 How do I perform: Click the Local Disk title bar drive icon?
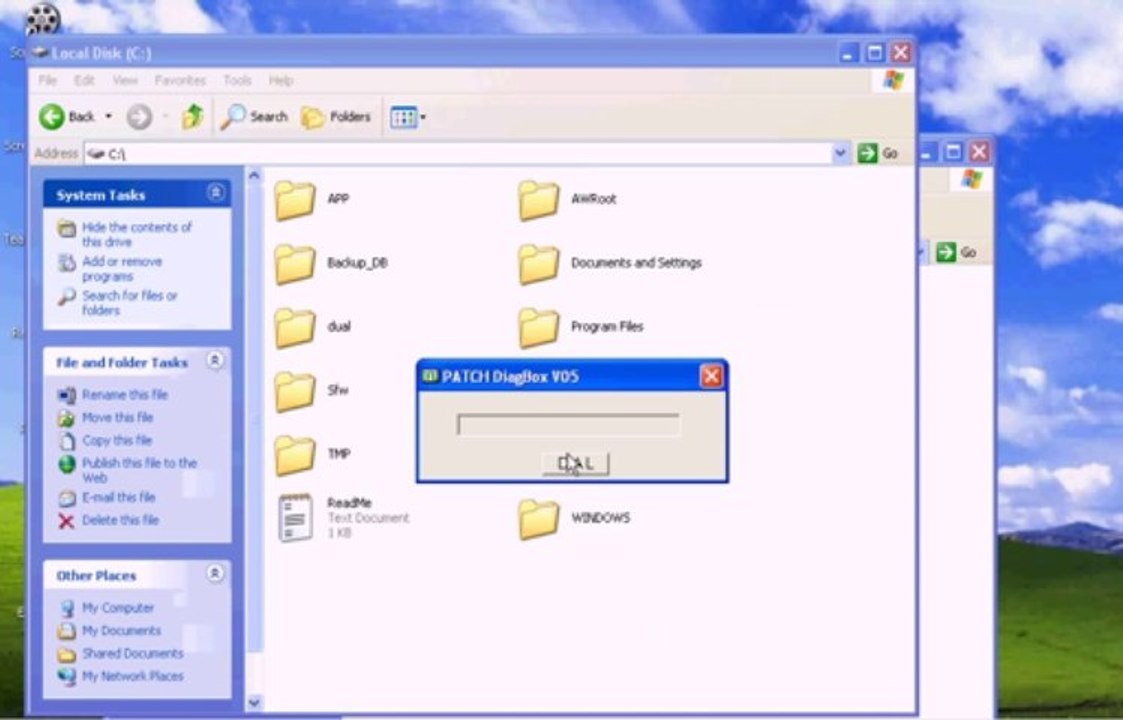[x=40, y=52]
